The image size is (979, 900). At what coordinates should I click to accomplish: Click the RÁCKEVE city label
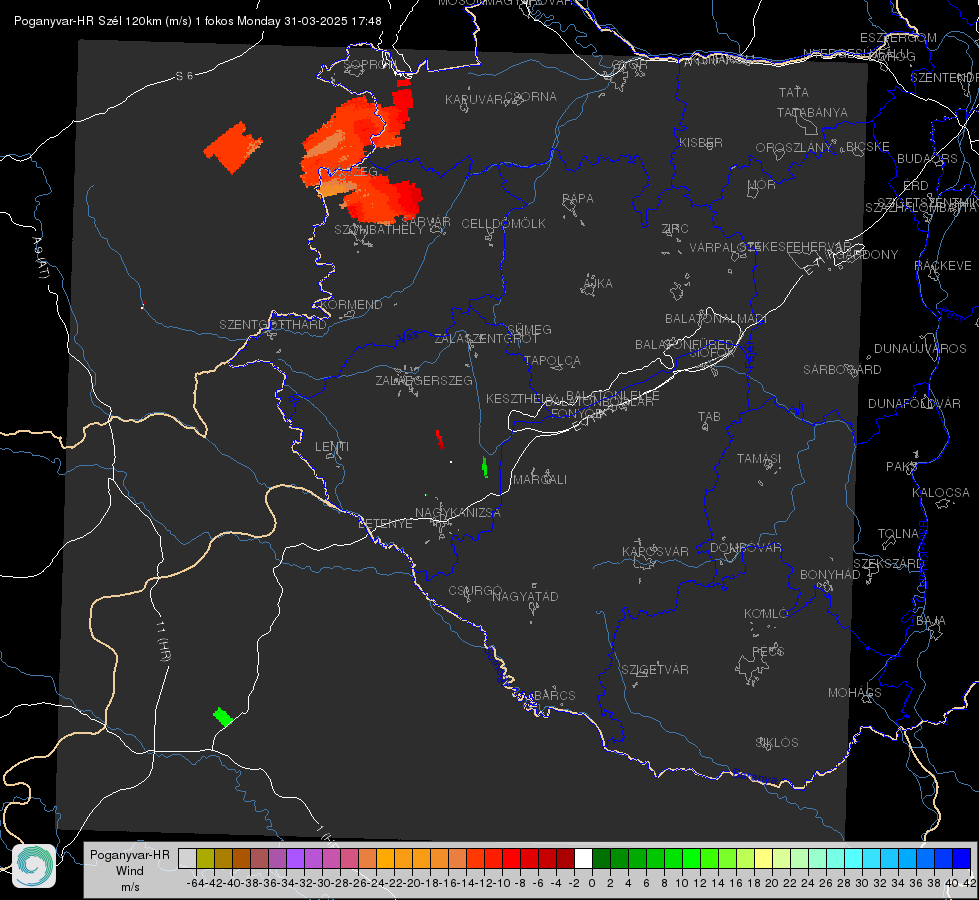943,266
